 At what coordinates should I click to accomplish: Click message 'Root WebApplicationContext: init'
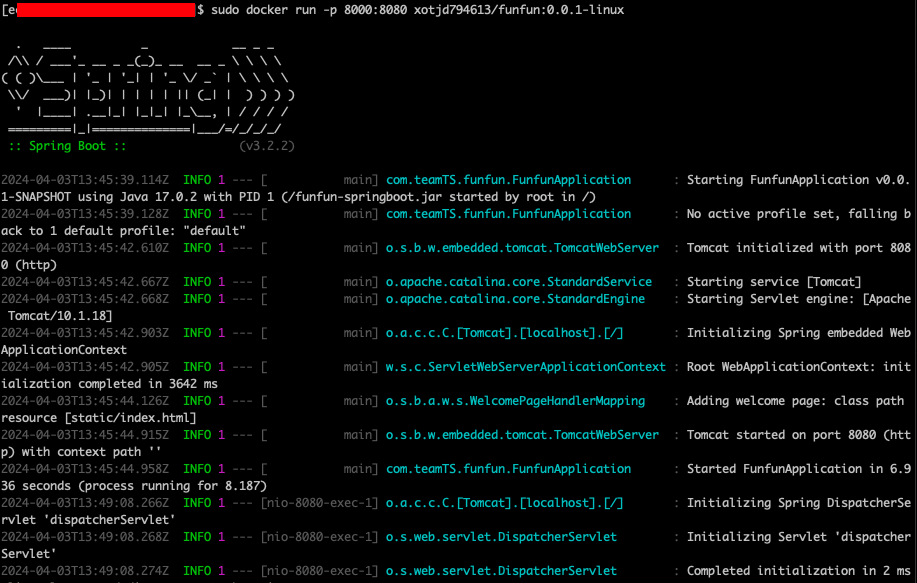tap(799, 367)
